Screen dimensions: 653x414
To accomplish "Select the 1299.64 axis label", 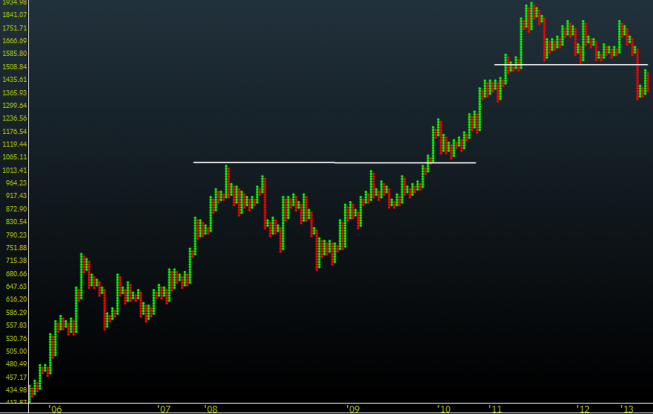I will (15, 105).
